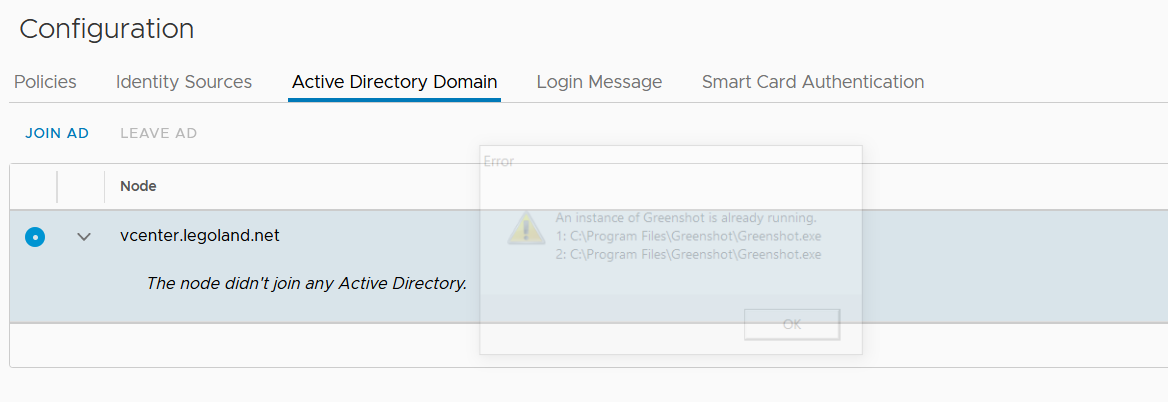This screenshot has width=1168, height=402.
Task: Click the Configuration page heading
Action: (106, 29)
